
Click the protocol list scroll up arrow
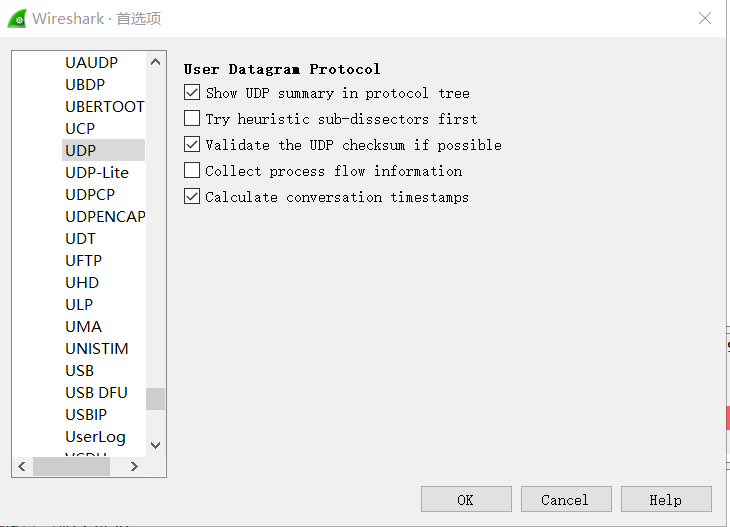[x=155, y=61]
